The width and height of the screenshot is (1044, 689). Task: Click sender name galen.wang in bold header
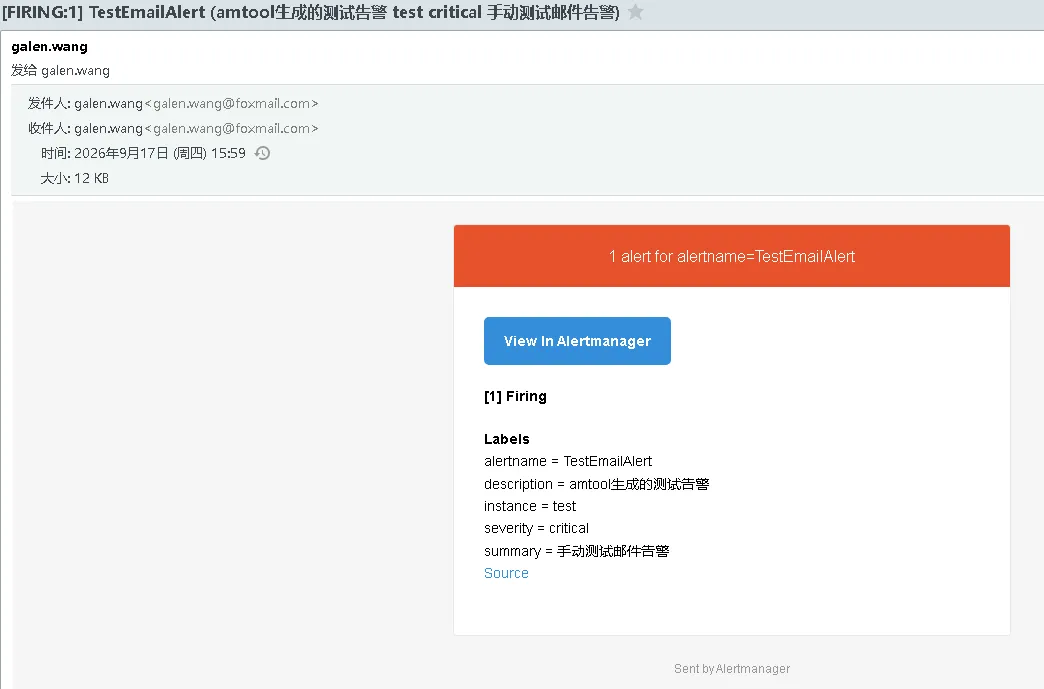point(49,47)
